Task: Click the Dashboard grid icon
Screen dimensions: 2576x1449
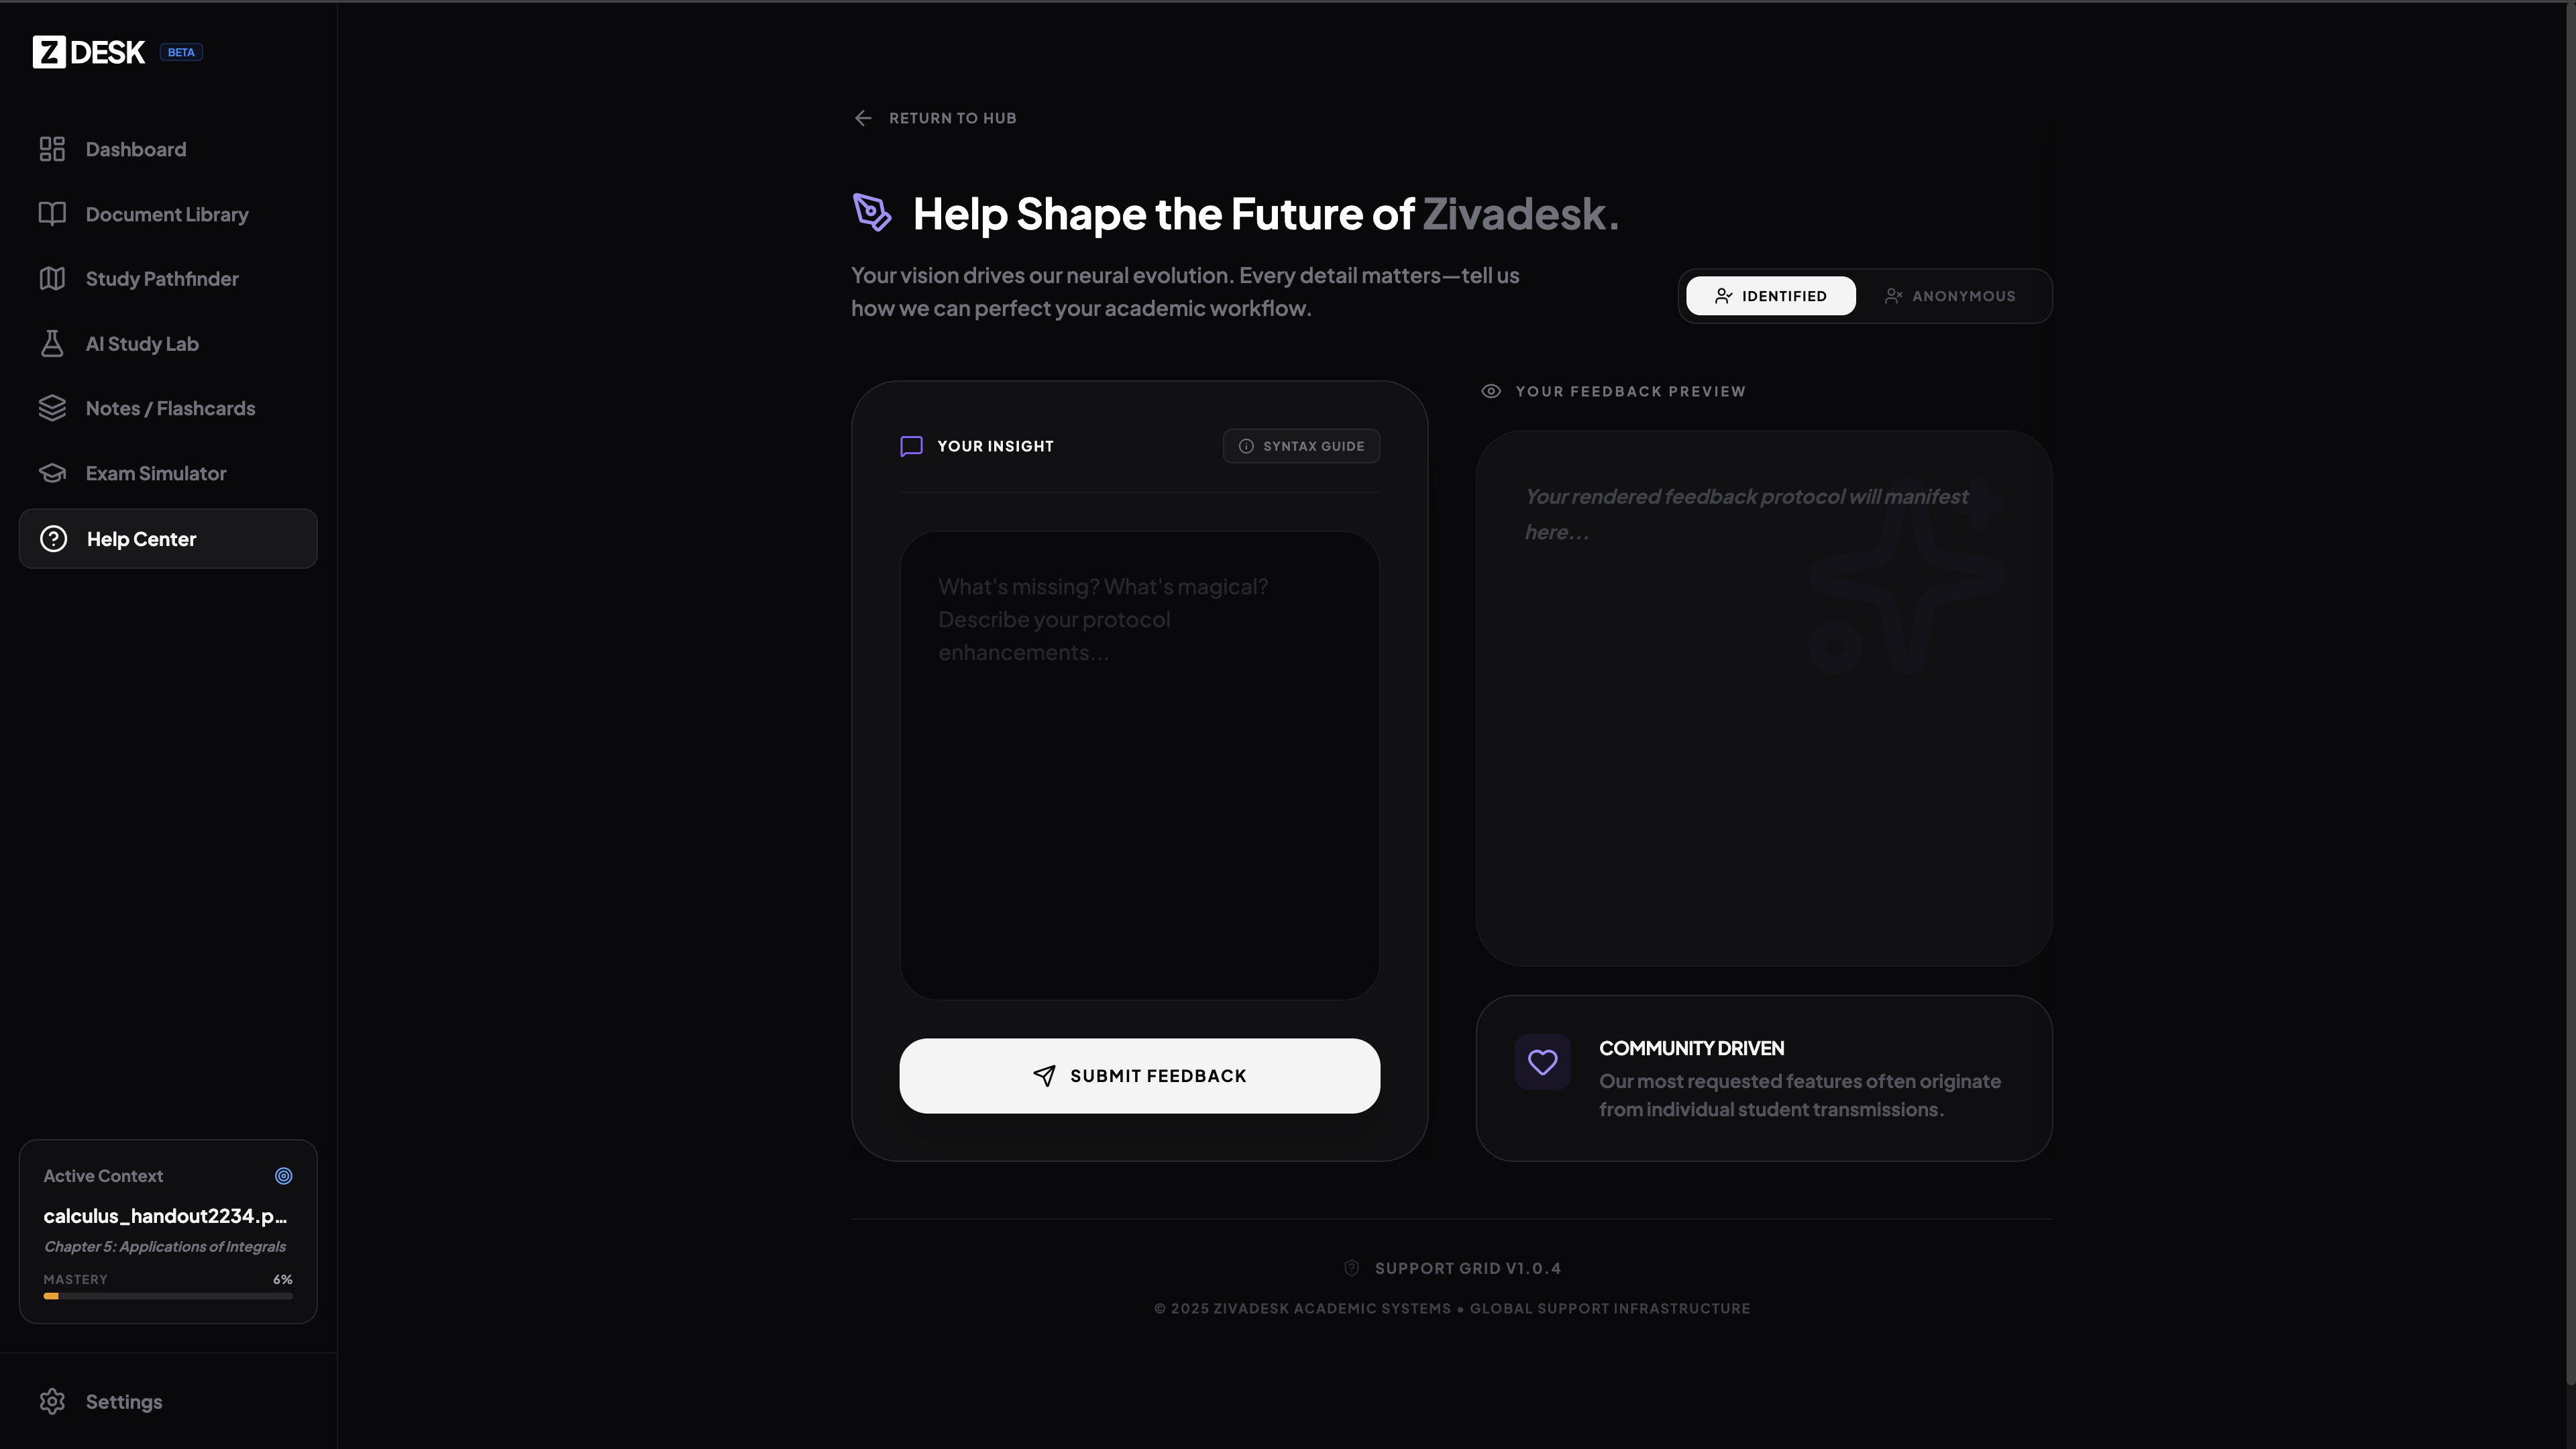Action: 52,149
